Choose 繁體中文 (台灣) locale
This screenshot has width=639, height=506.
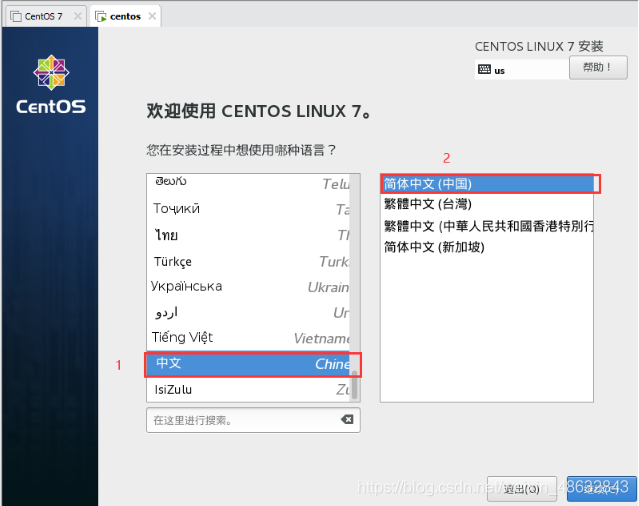tap(487, 204)
